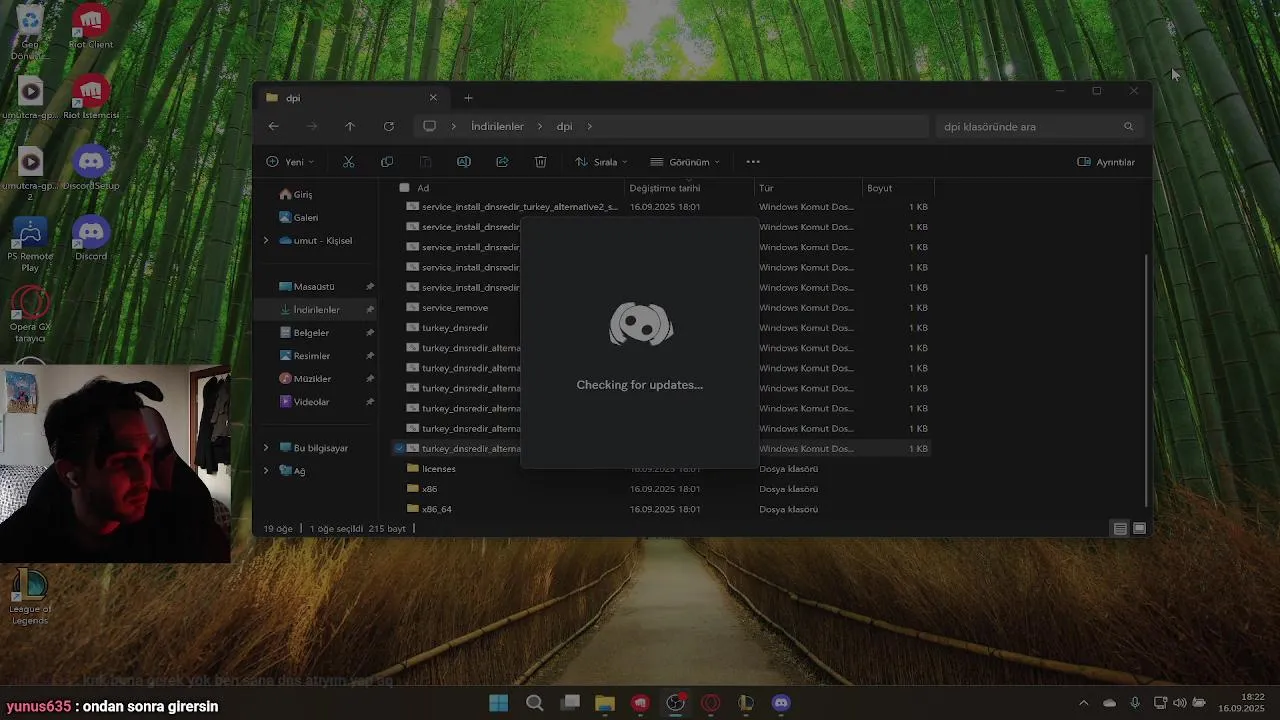
Task: Click File Explorer taskbar icon
Action: click(605, 703)
